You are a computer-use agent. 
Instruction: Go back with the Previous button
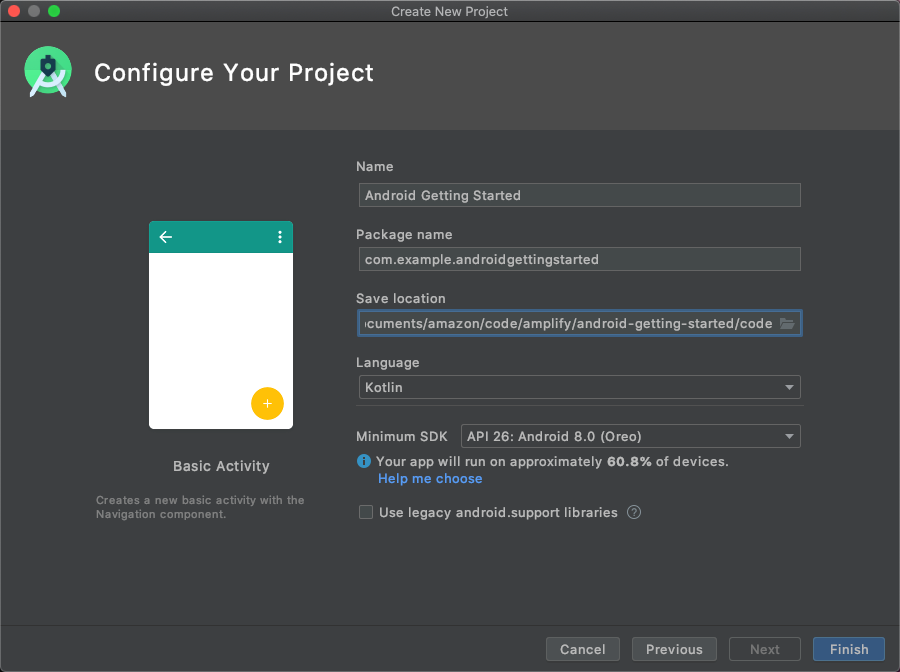tap(674, 649)
